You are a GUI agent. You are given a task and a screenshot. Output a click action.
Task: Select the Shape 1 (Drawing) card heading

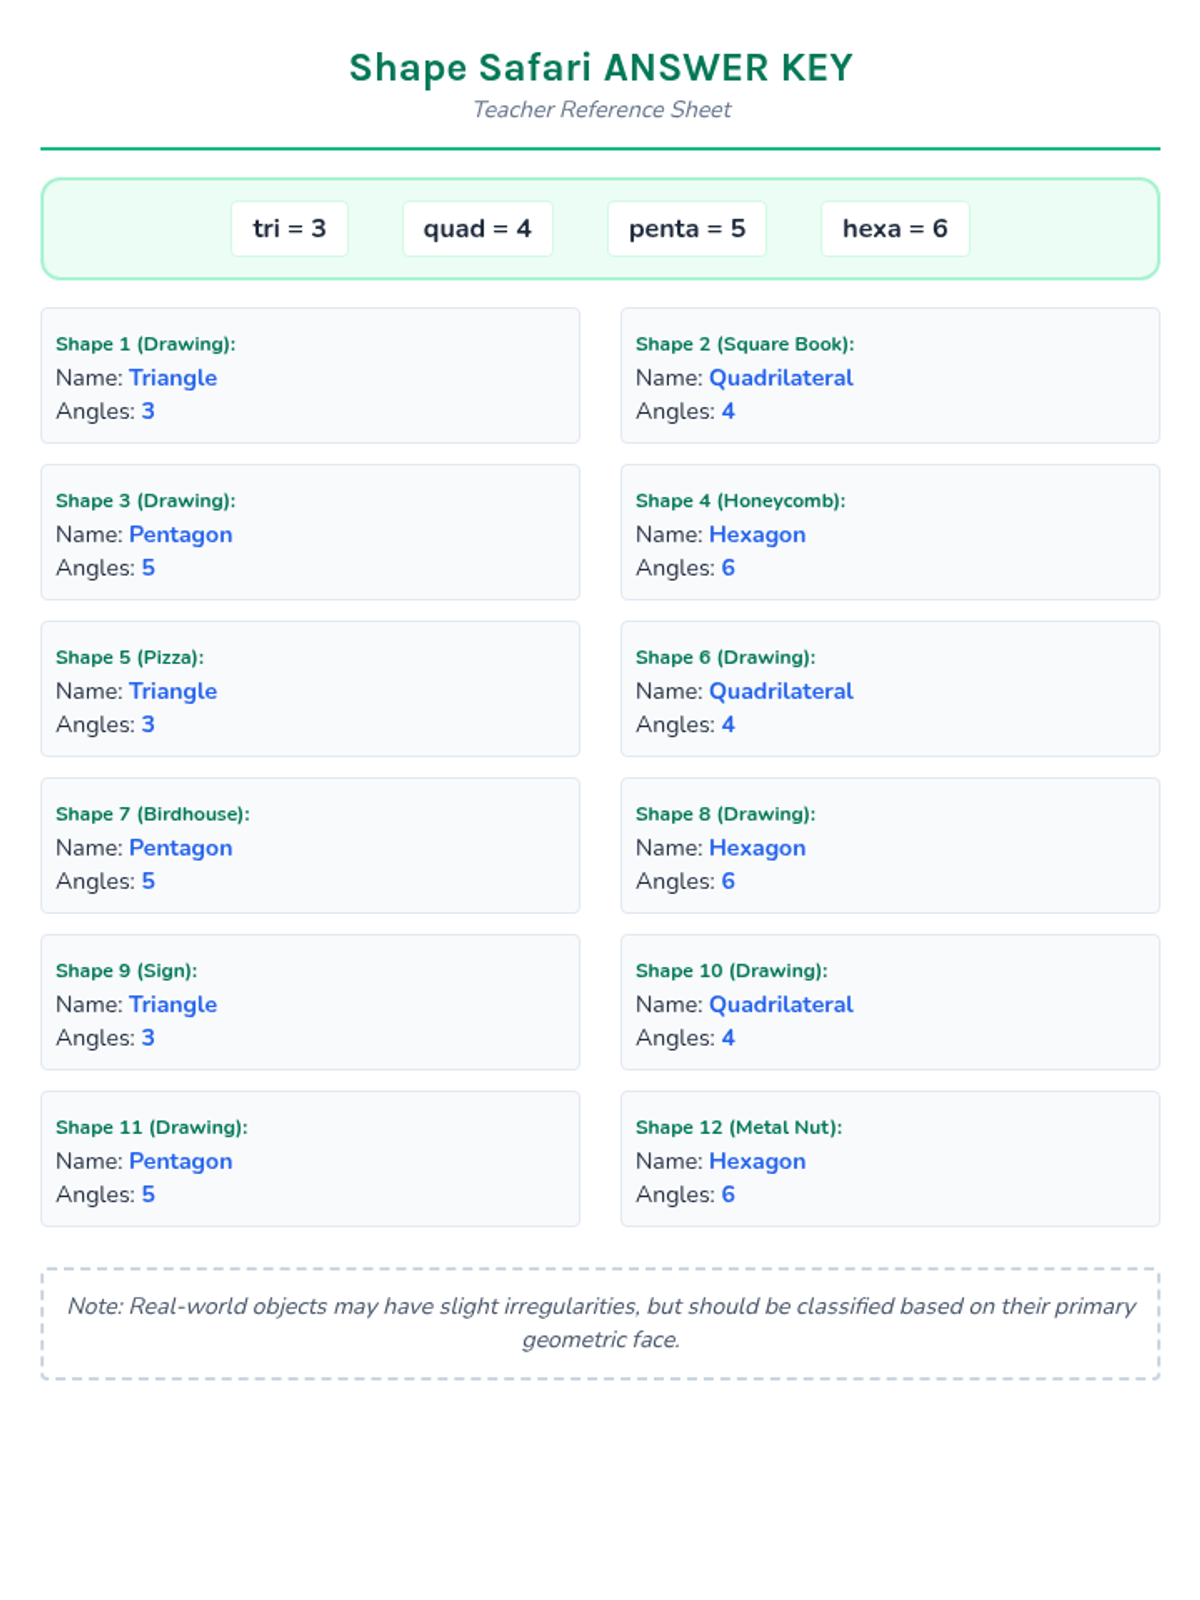pyautogui.click(x=145, y=344)
